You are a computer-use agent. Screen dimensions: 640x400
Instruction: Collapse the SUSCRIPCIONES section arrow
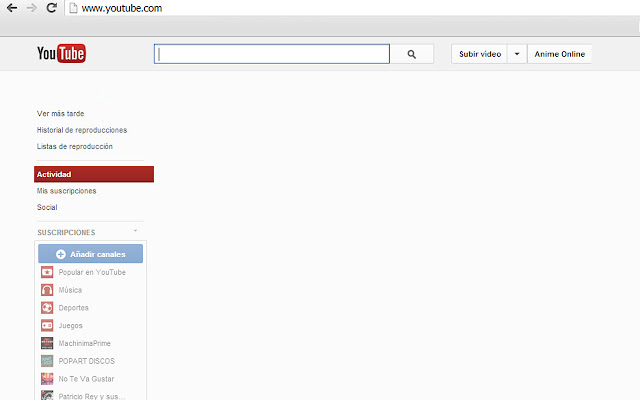coord(136,231)
